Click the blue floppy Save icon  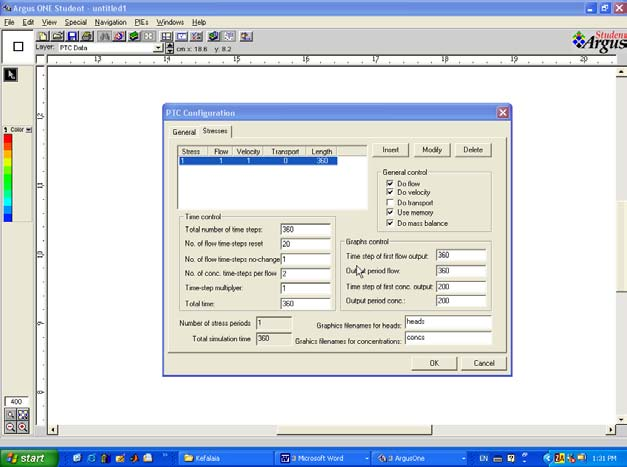click(72, 36)
